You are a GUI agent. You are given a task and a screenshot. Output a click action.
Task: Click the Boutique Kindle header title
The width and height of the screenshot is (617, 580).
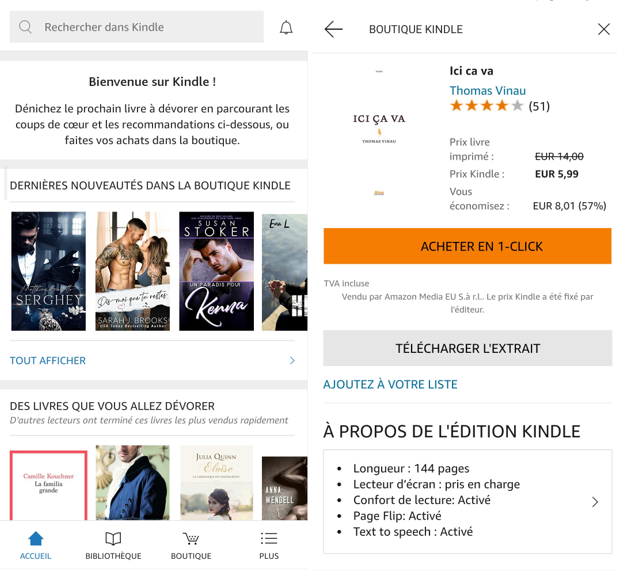pos(416,29)
